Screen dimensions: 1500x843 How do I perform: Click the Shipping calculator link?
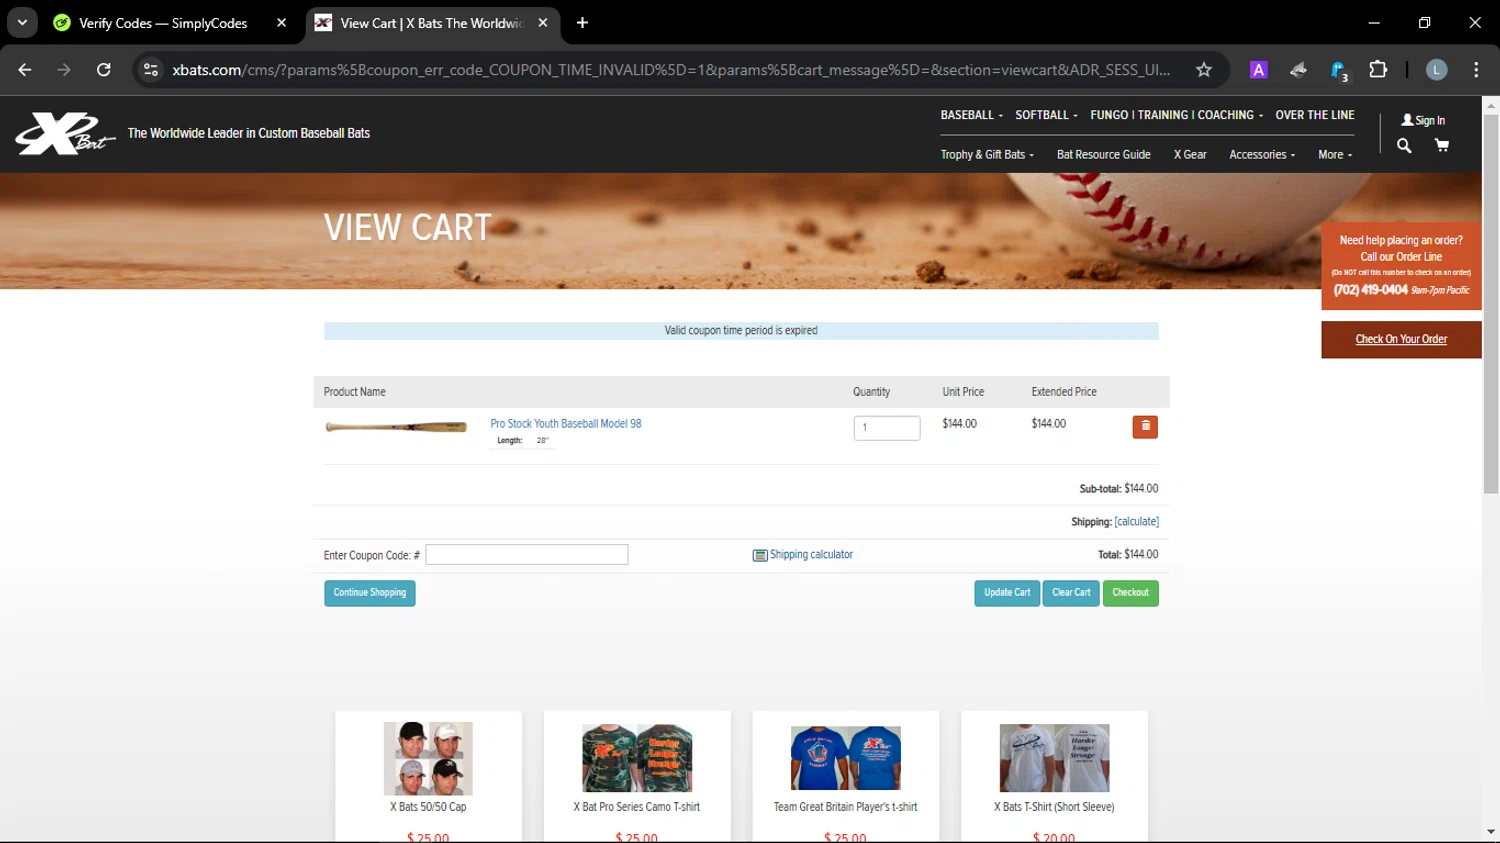803,555
